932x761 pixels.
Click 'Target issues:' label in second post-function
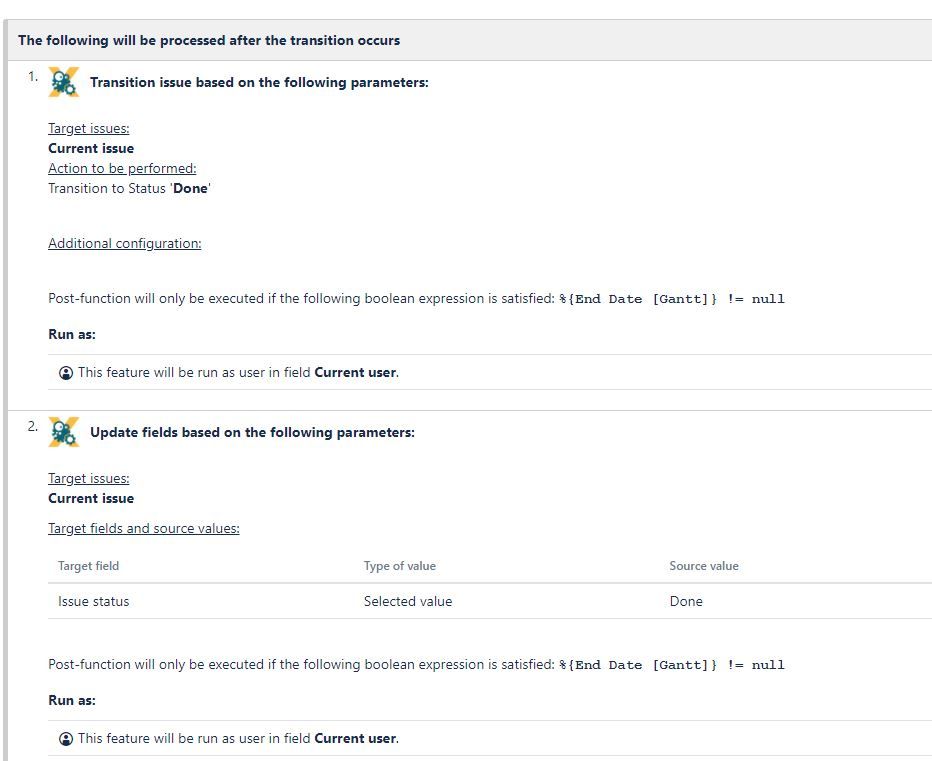pyautogui.click(x=89, y=479)
